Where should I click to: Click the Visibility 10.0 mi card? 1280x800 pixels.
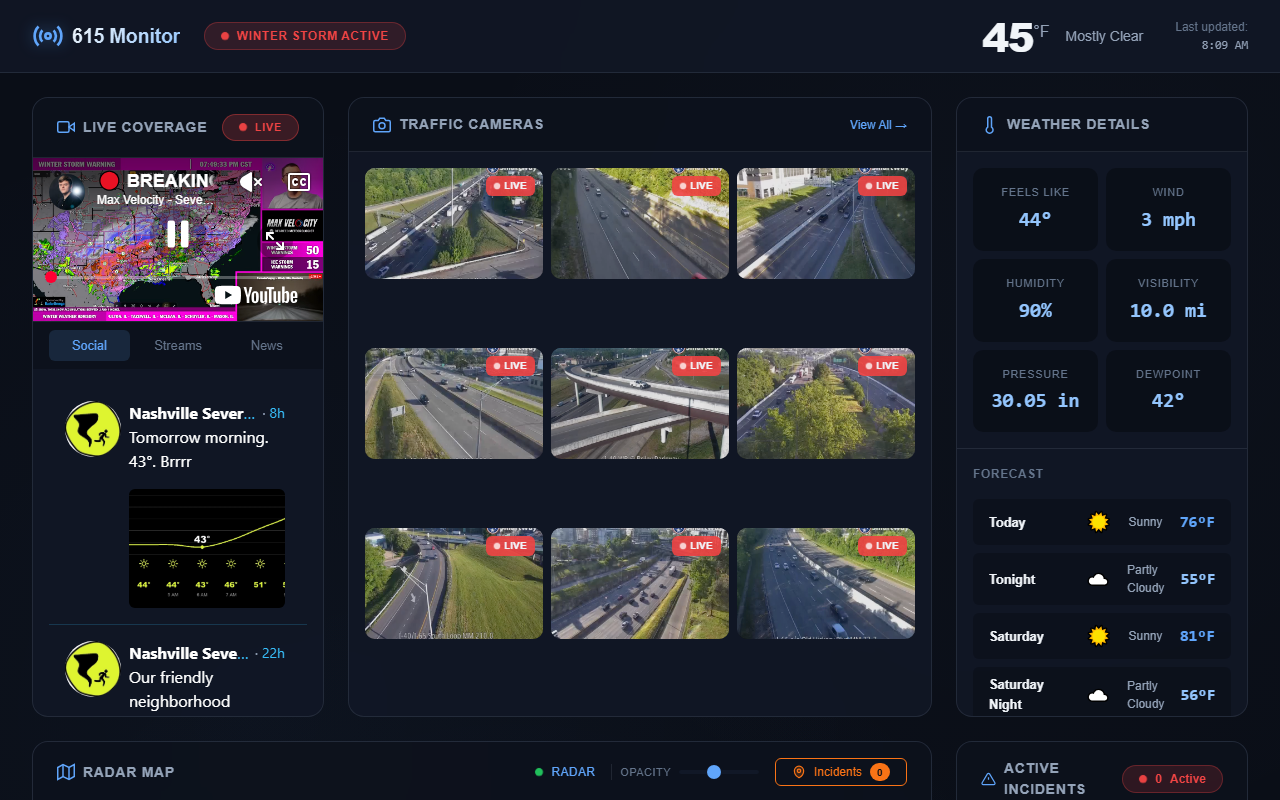(1168, 300)
